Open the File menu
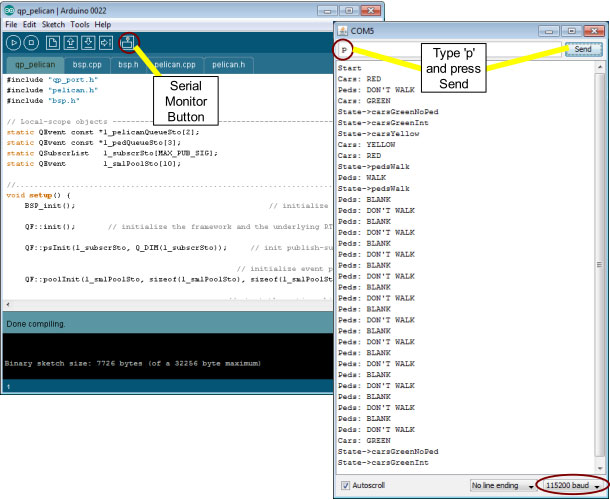 tap(12, 24)
